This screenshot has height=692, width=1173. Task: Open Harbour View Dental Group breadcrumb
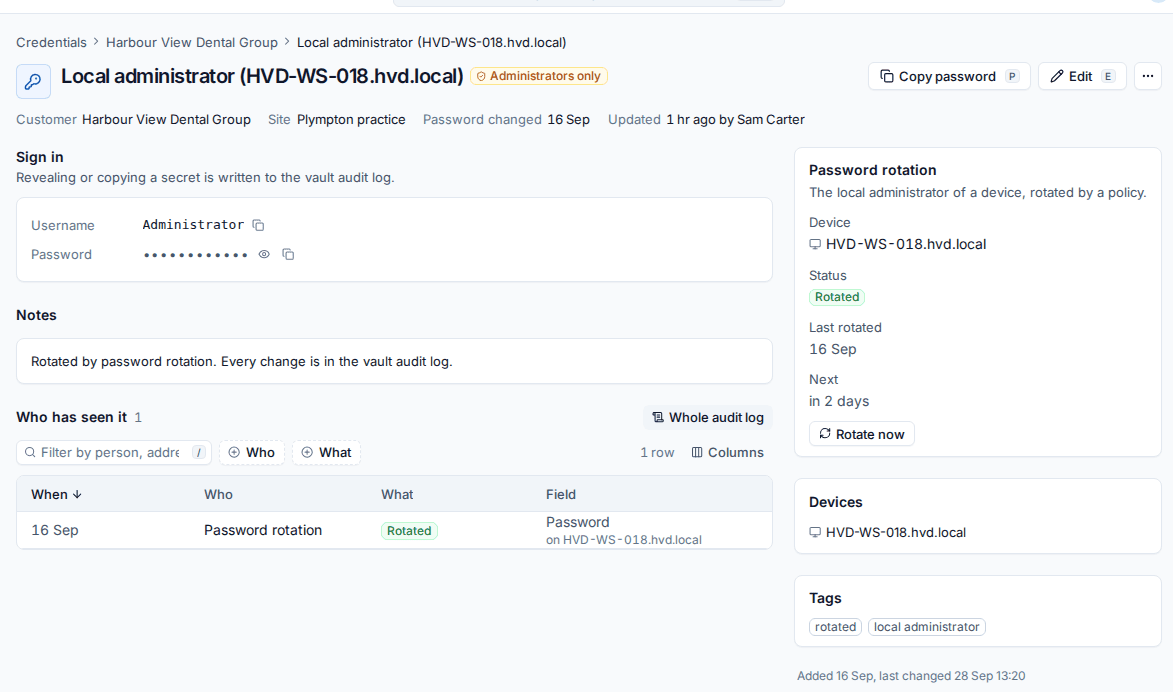(x=192, y=43)
